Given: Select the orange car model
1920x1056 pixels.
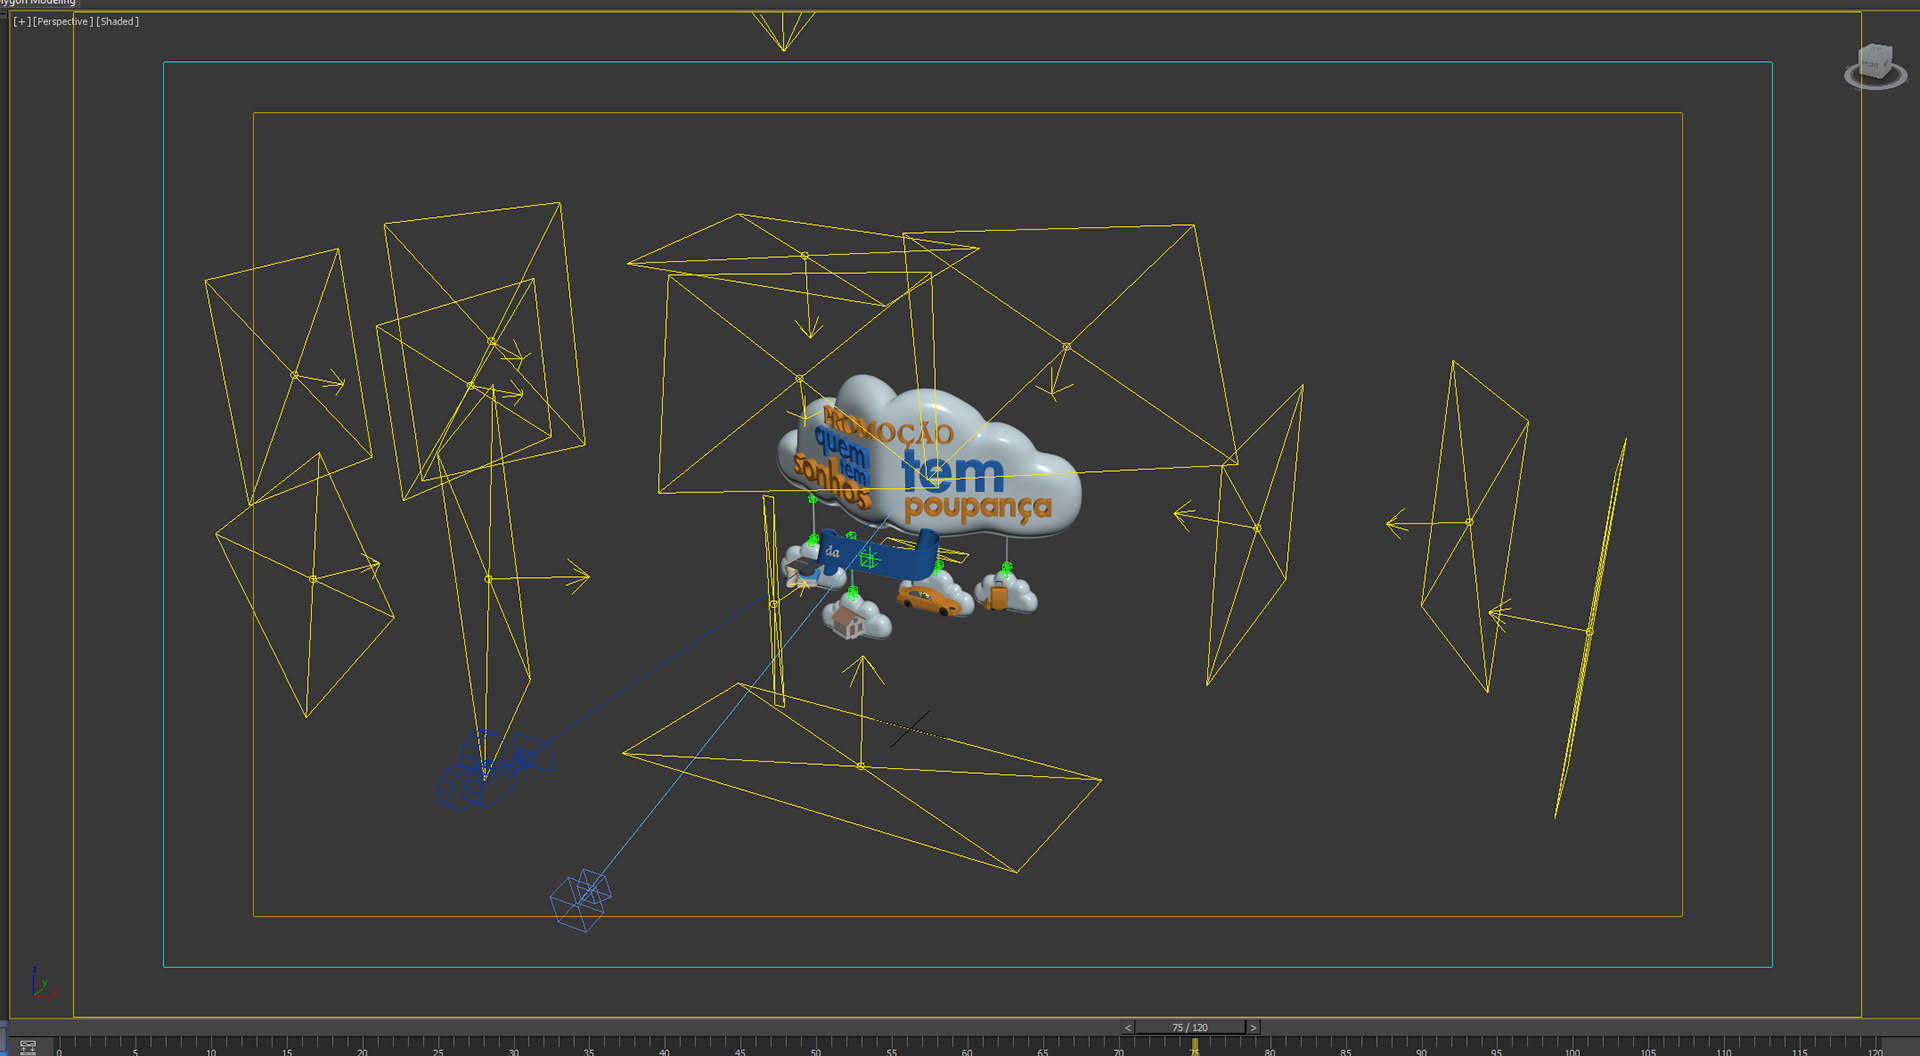Looking at the screenshot, I should (929, 600).
